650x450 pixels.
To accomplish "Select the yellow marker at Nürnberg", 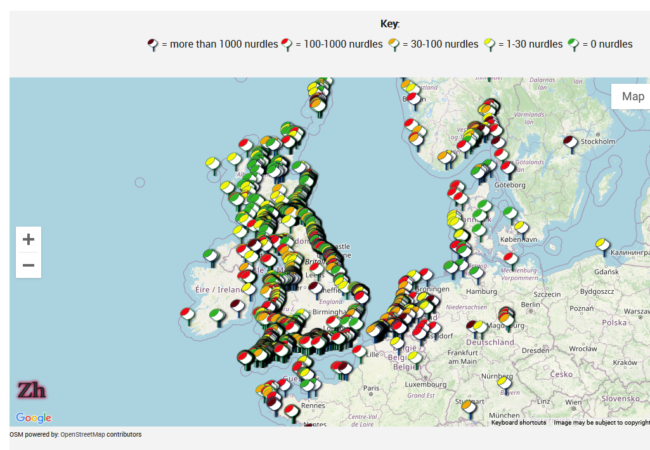I will pos(505,383).
